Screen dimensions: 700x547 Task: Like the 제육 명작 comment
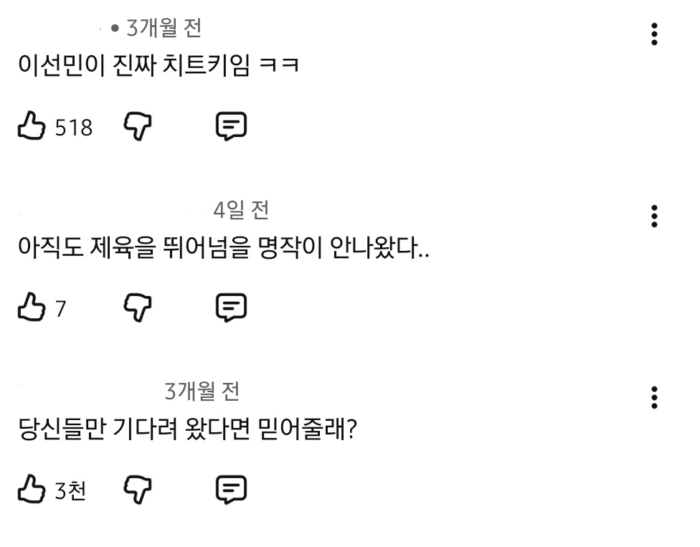tap(32, 307)
